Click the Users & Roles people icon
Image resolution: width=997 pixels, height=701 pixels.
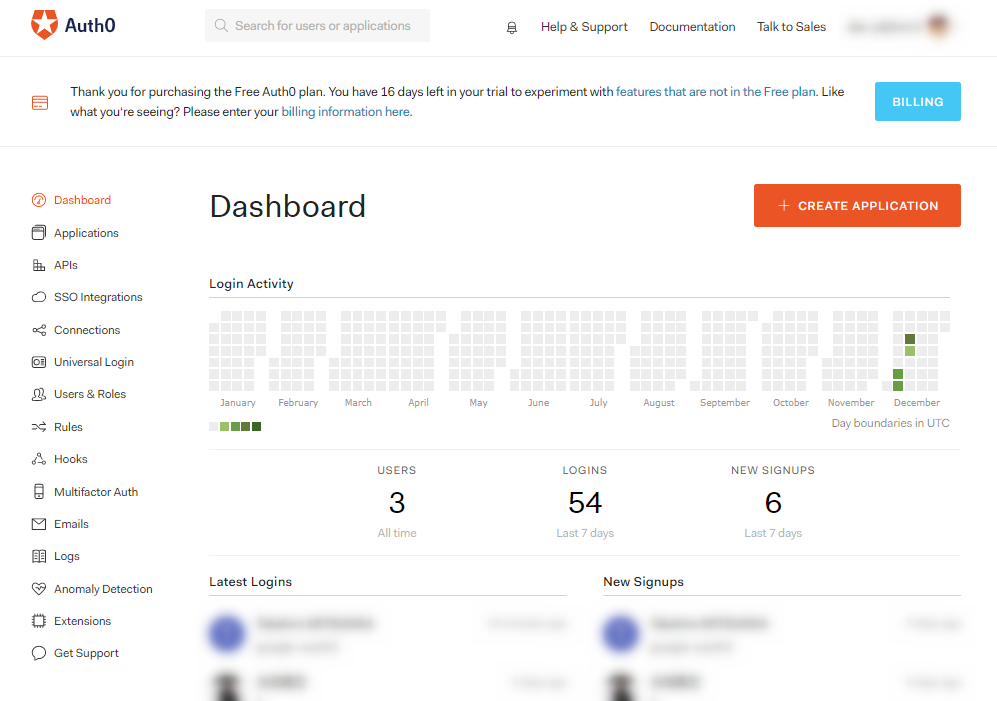pyautogui.click(x=39, y=394)
